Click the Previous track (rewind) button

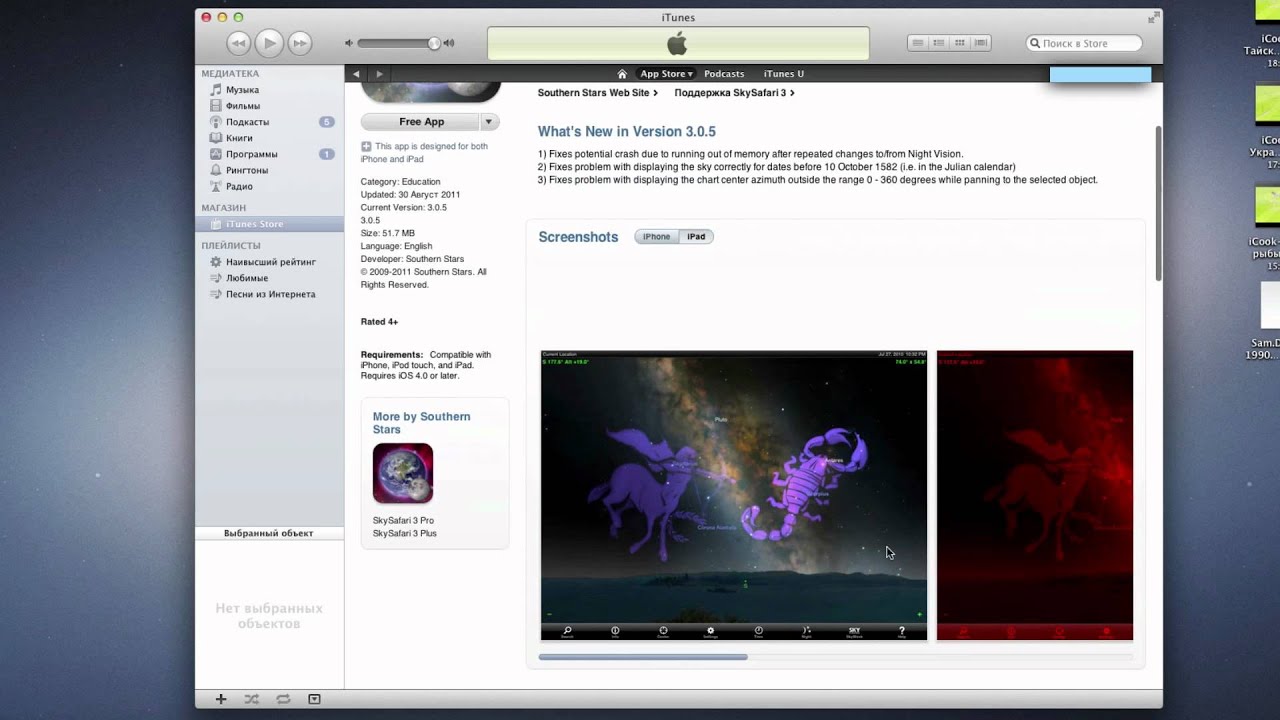point(238,43)
